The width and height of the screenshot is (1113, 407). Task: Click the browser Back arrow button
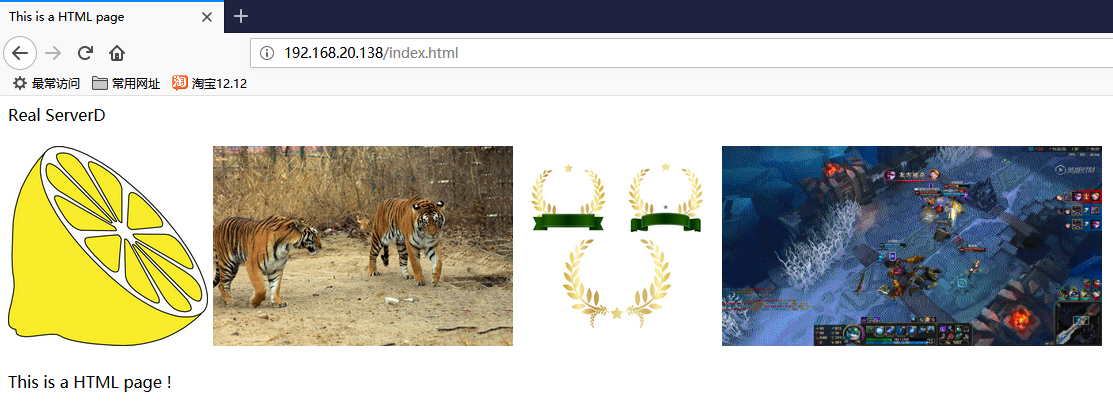(20, 53)
